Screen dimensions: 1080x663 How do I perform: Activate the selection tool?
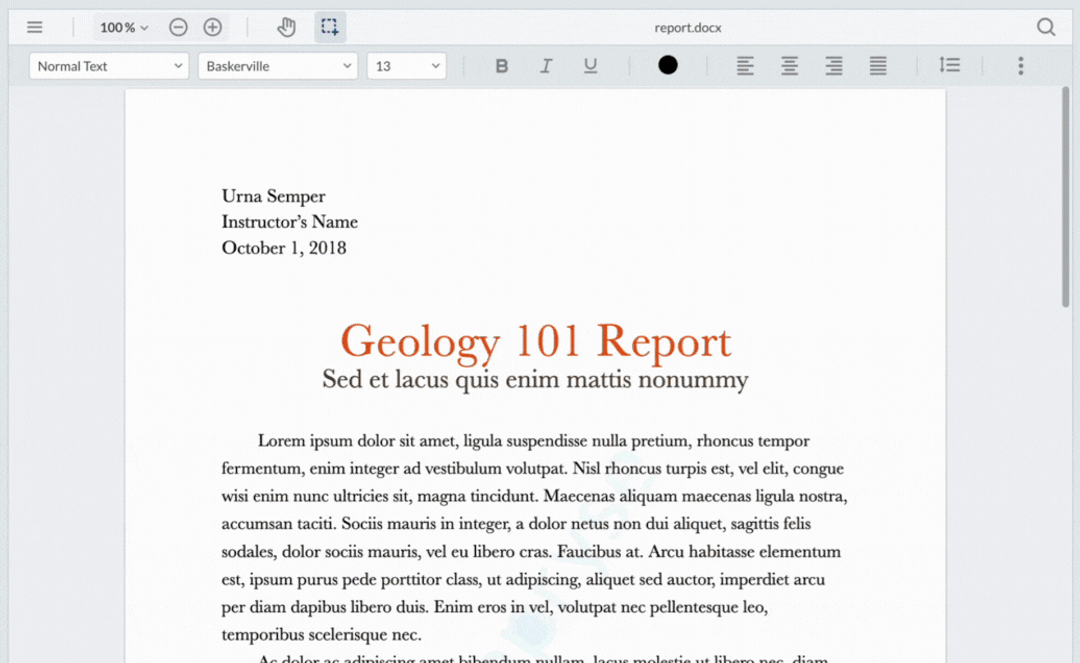click(330, 27)
